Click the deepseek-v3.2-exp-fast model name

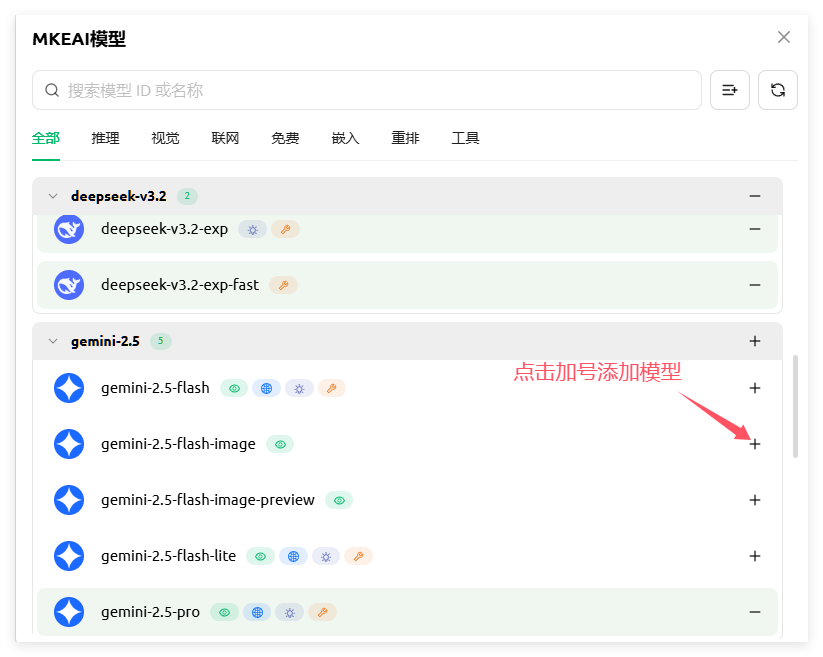pos(180,285)
